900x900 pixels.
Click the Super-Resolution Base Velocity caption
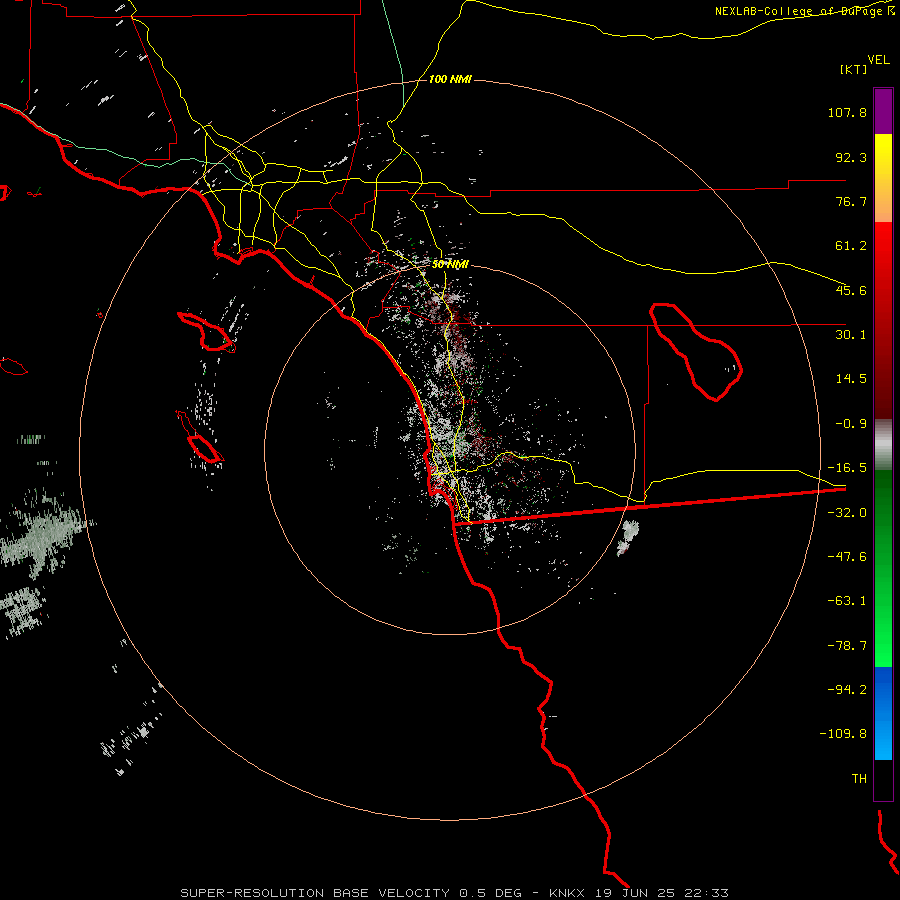coord(455,893)
